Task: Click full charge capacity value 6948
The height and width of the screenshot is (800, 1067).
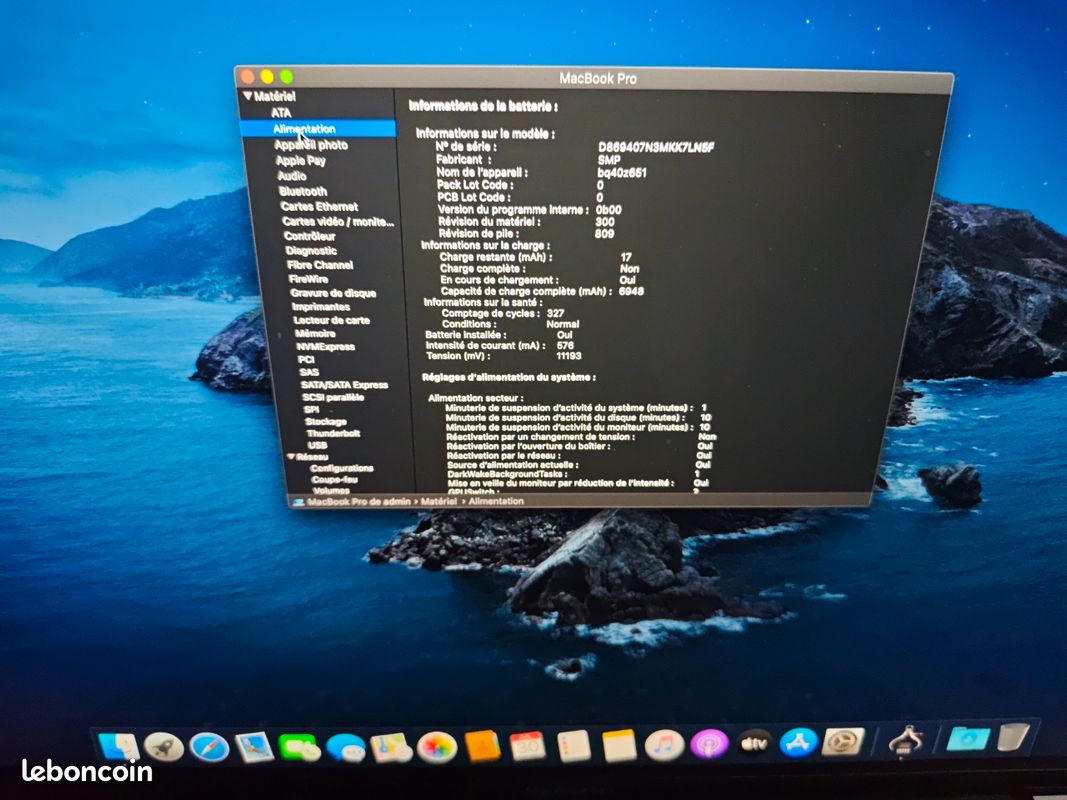Action: 631,291
